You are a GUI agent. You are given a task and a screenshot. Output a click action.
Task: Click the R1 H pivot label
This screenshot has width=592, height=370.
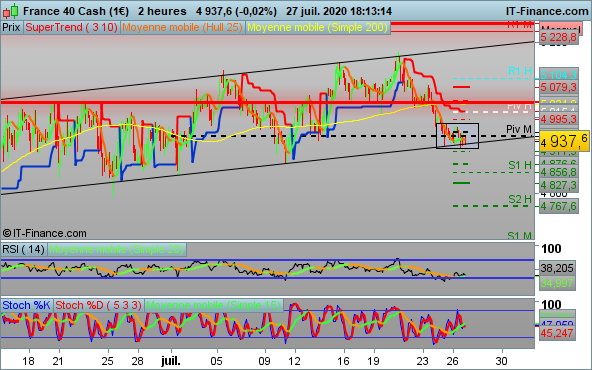coord(520,71)
